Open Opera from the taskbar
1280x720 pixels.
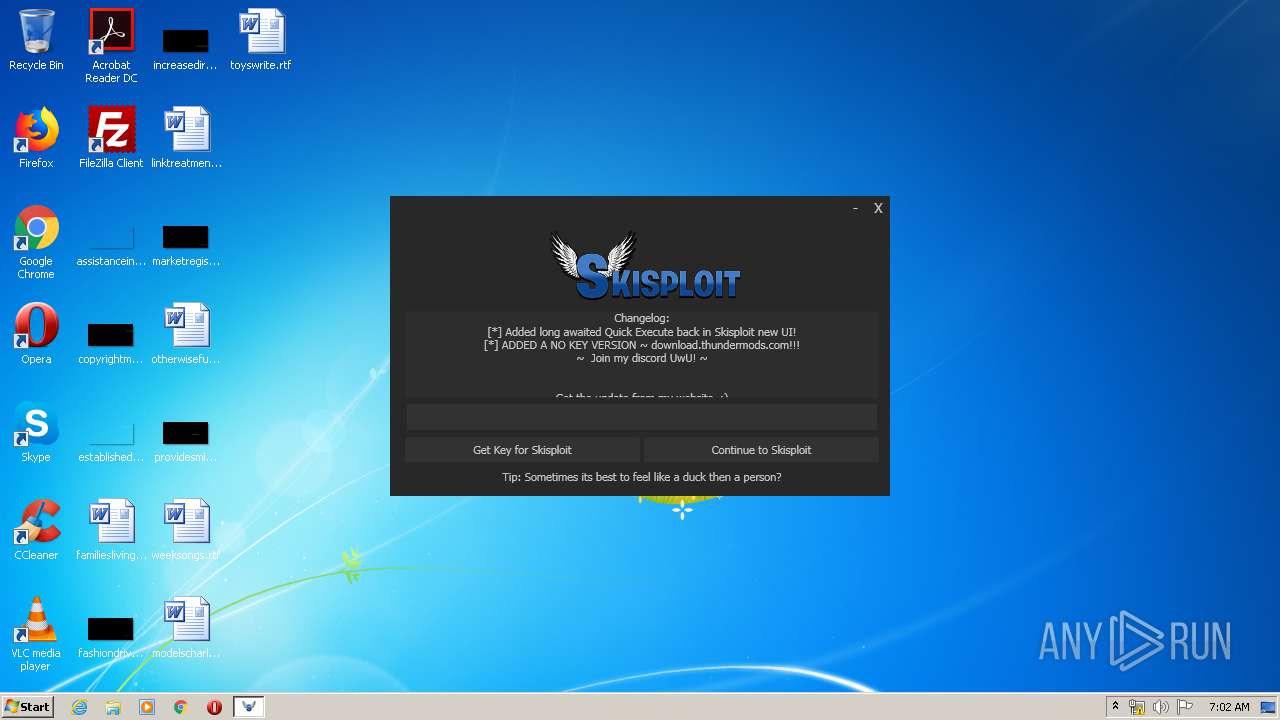click(x=214, y=707)
